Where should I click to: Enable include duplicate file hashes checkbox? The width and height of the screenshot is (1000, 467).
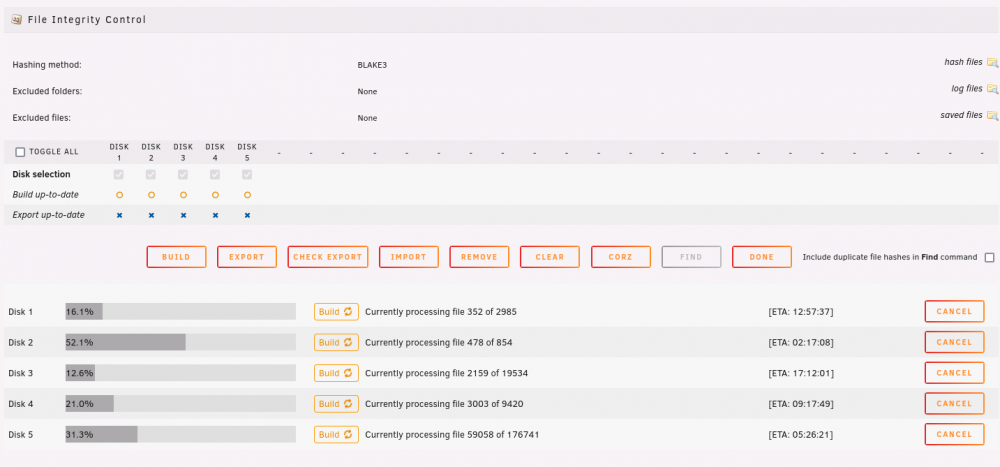coord(989,258)
